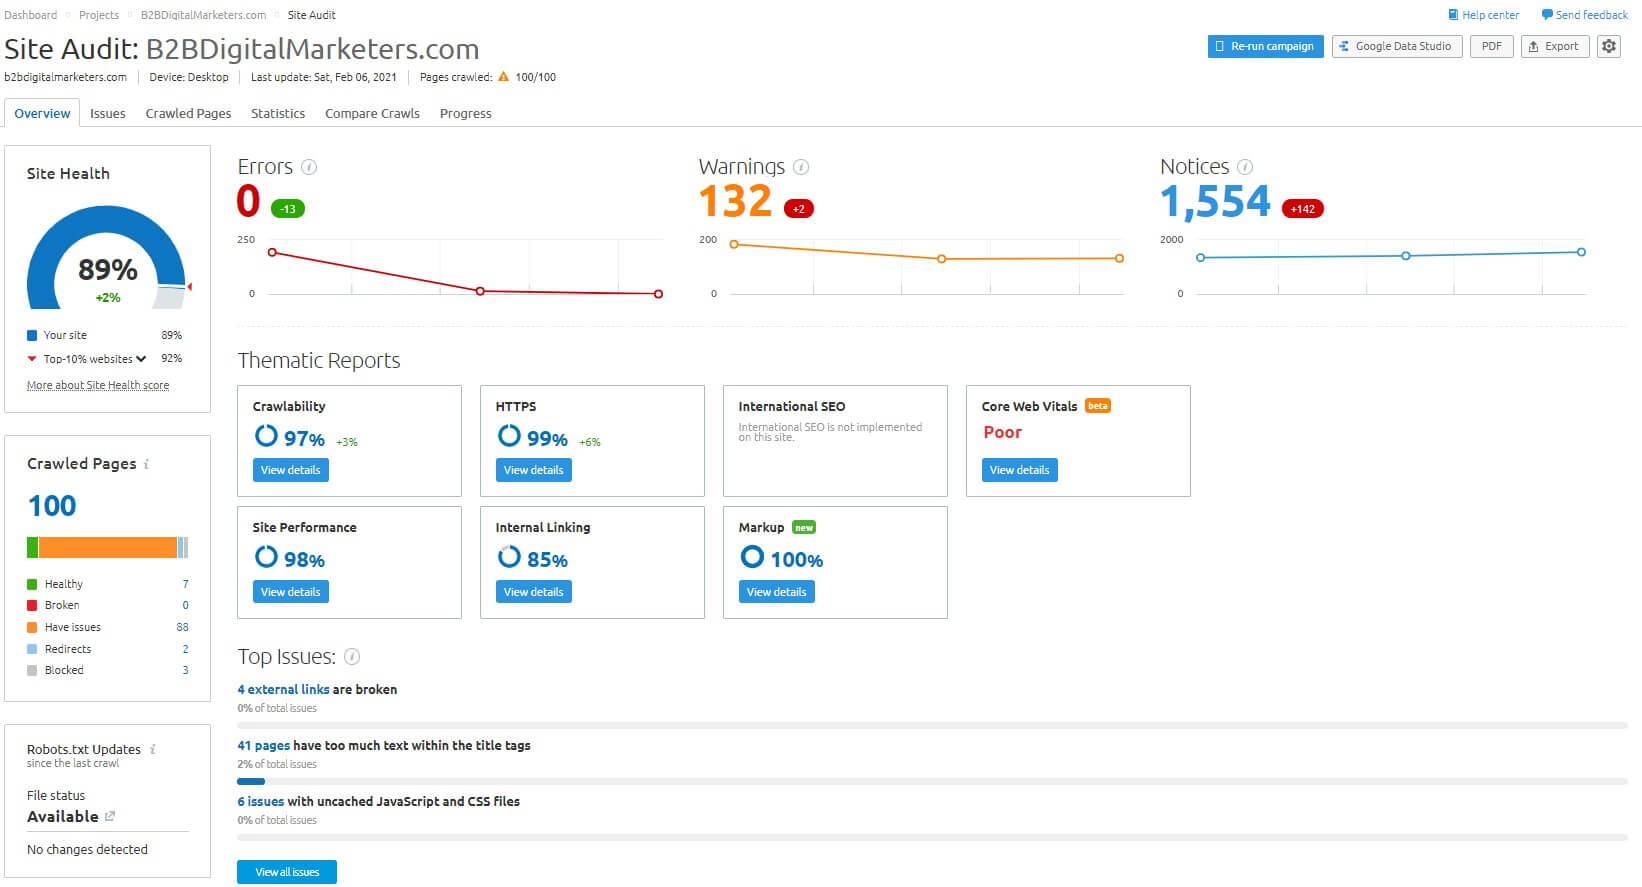Click the Notices info icon
Screen dimensions: 1642x887
click(1245, 167)
